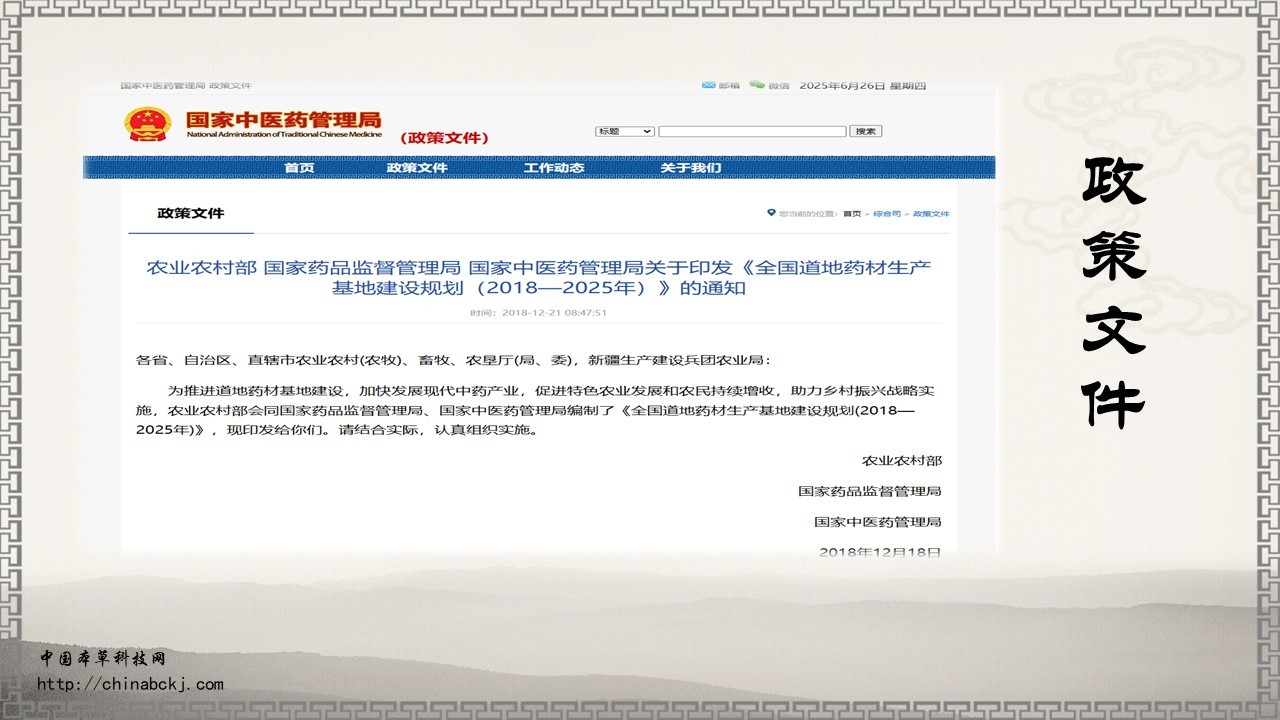The image size is (1280, 720).
Task: Click the date 2018年12月18日
Action: click(880, 551)
